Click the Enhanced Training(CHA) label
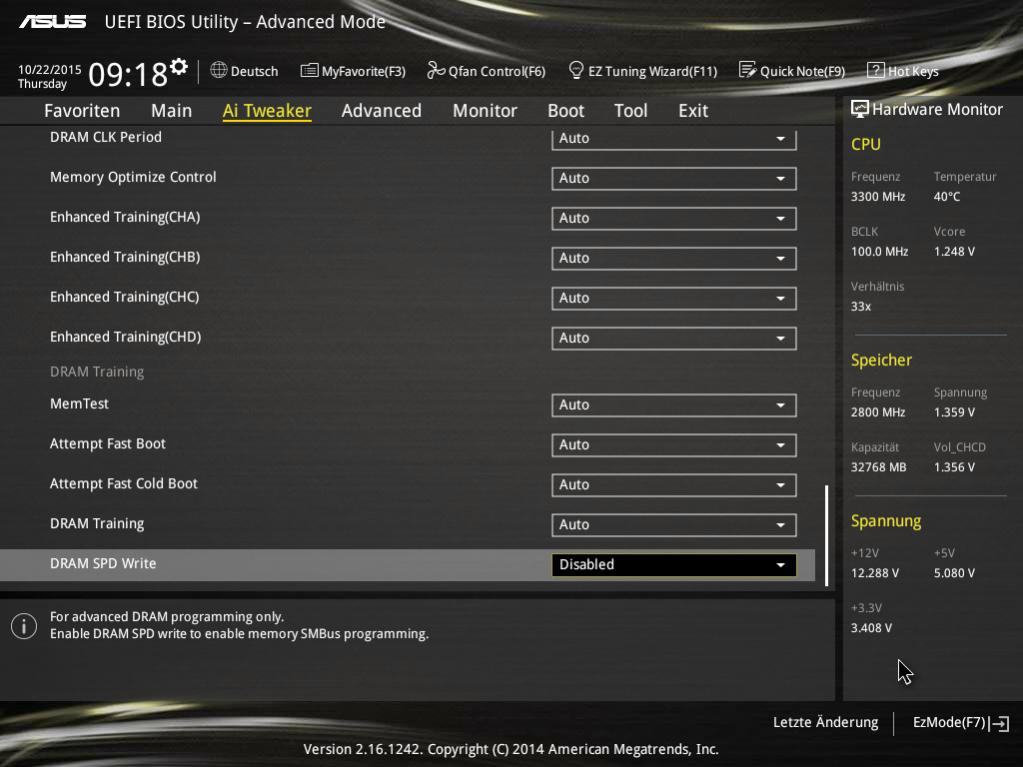The image size is (1023, 767). 125,217
